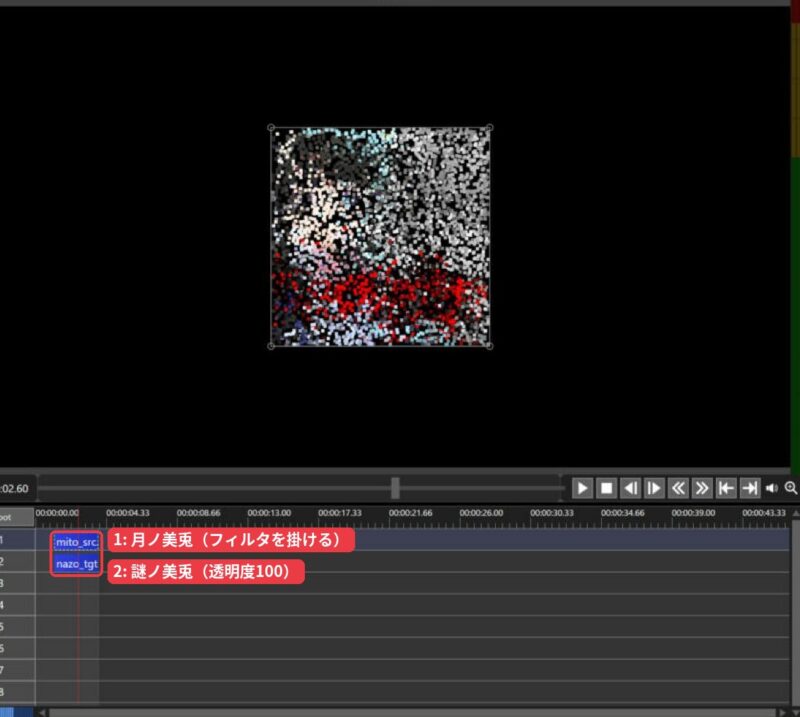This screenshot has width=800, height=717.
Task: Click the speaker volume icon
Action: coord(772,488)
